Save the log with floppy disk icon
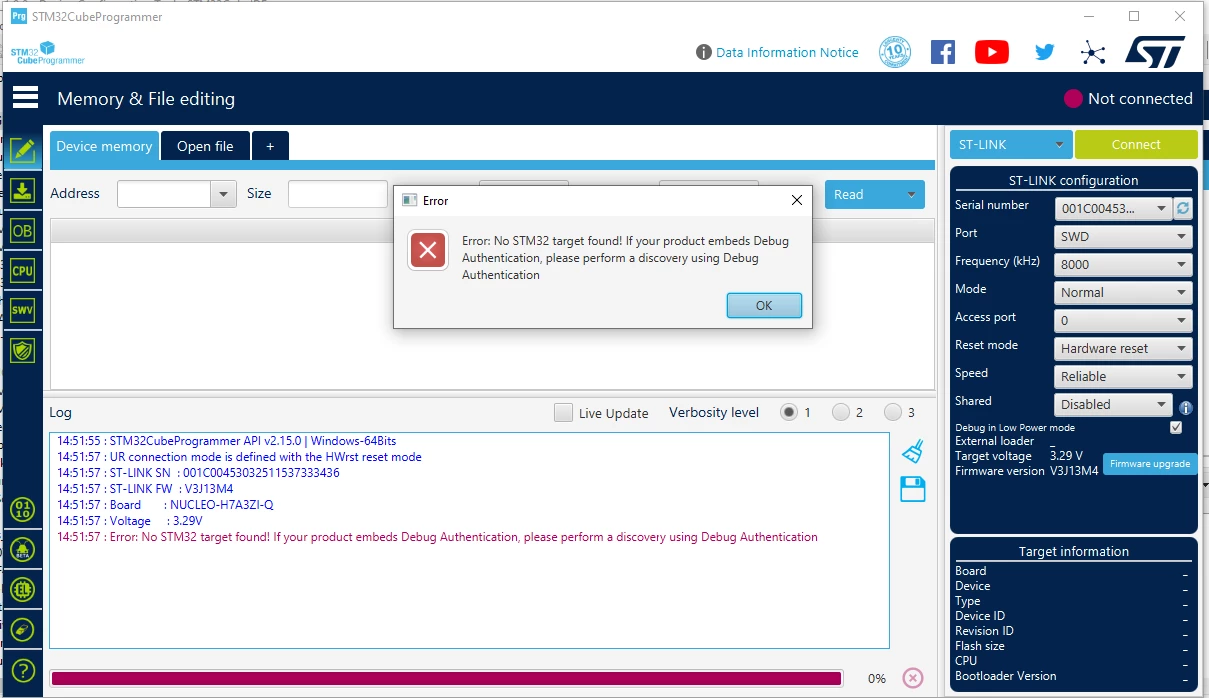 click(x=913, y=489)
